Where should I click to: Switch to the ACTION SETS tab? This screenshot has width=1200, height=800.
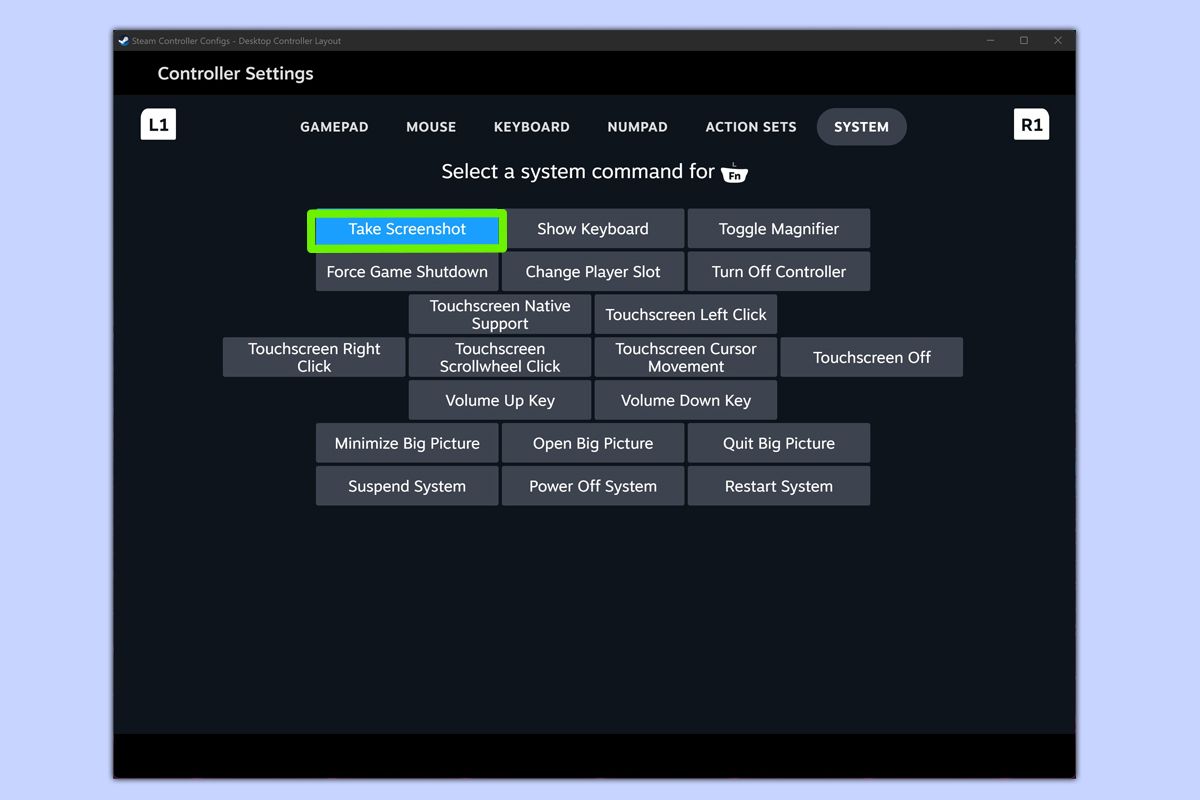[x=750, y=127]
